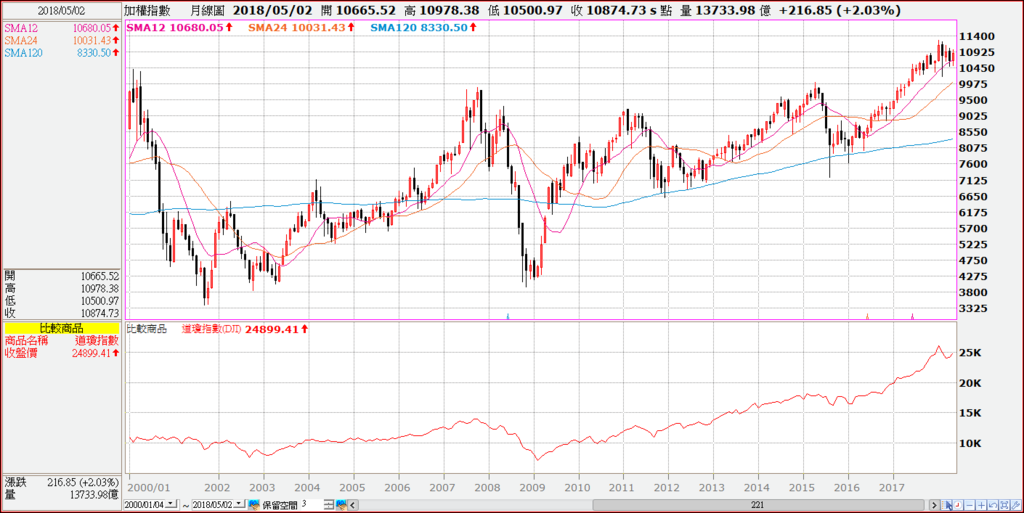The image size is (1024, 513).
Task: Click the 加權指數 title text
Action: click(x=147, y=10)
